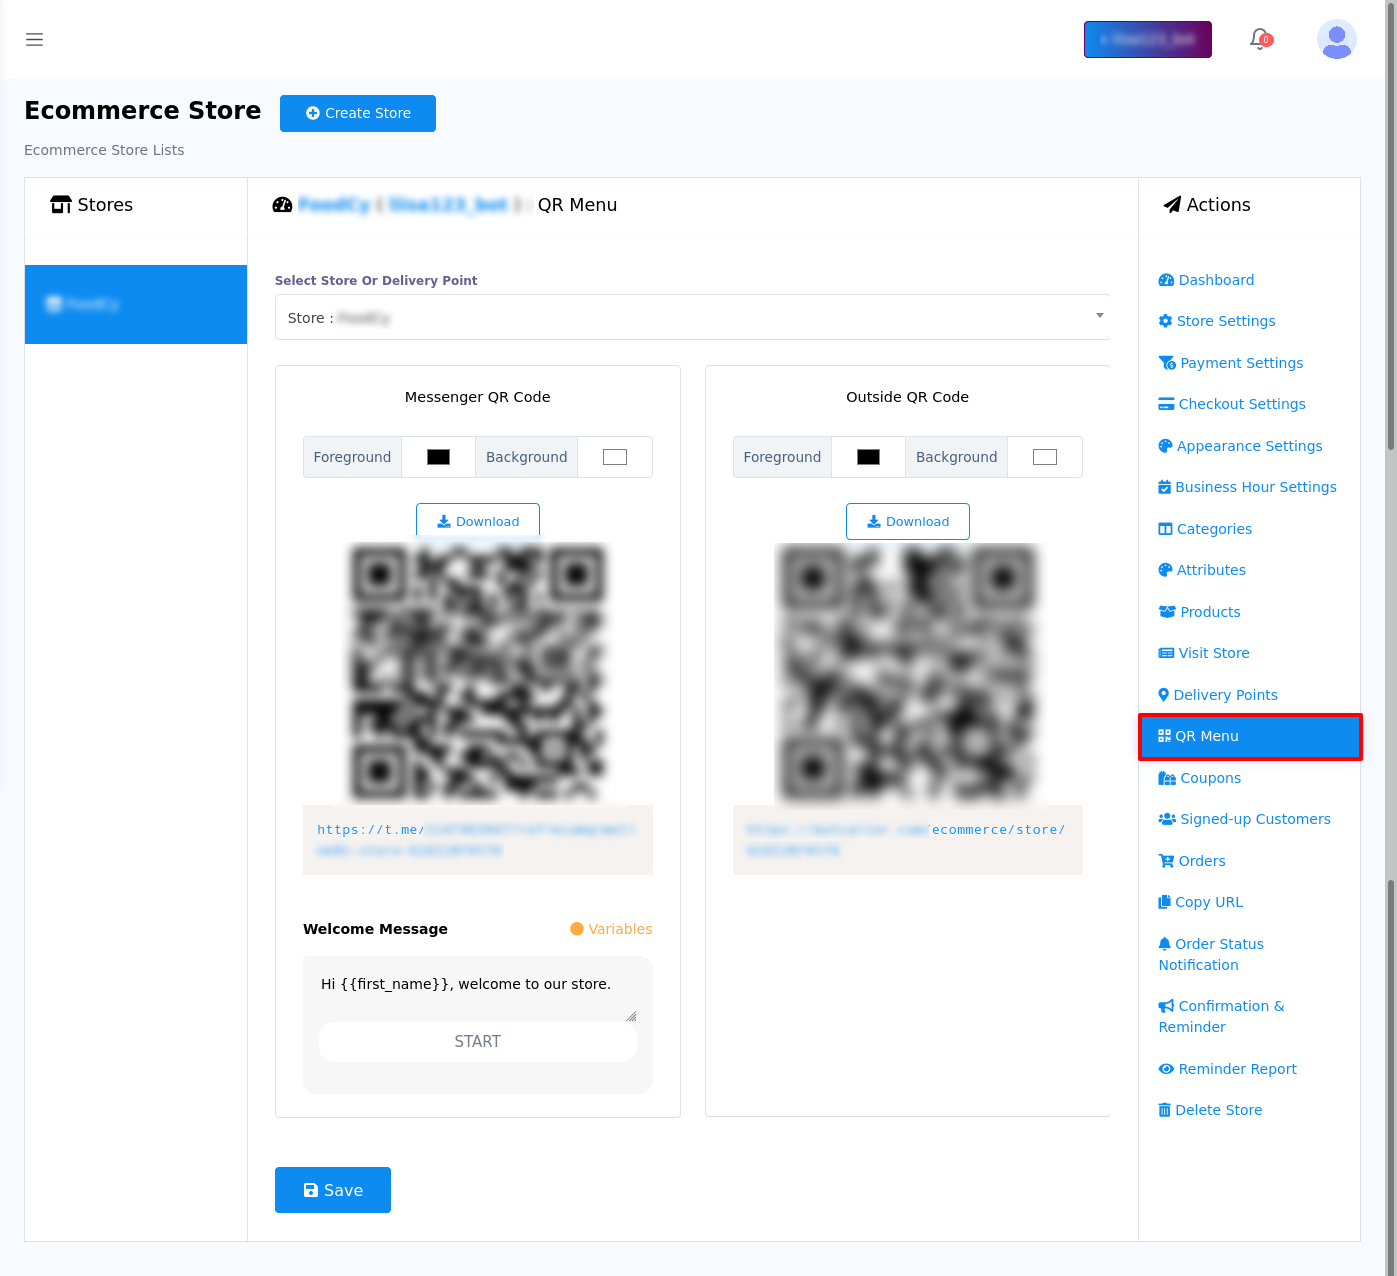This screenshot has width=1397, height=1276.
Task: Click the Coupons gifts icon
Action: pos(1167,778)
